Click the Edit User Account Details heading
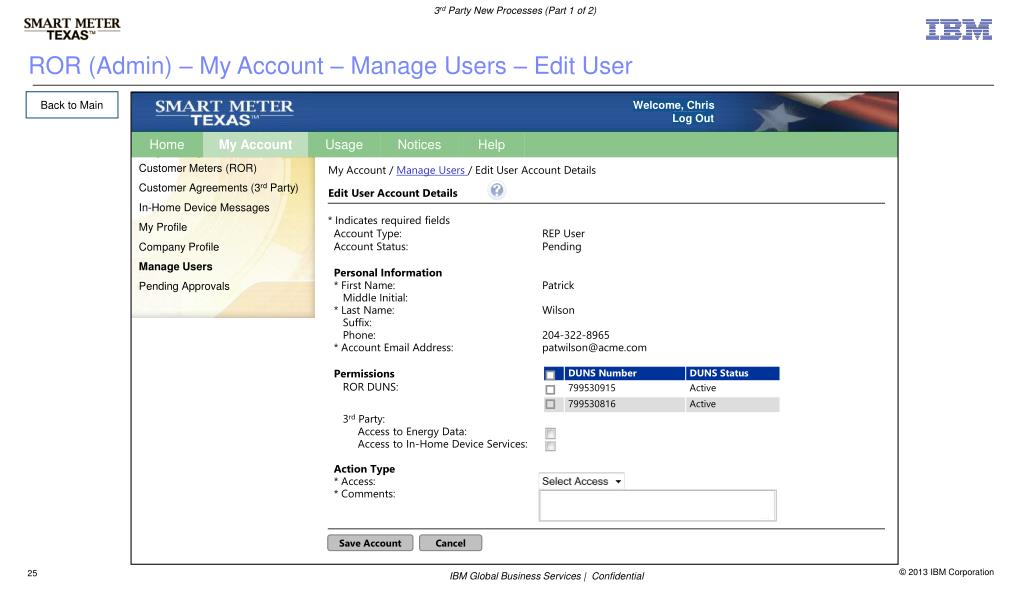Viewport: 1023px width, 590px height. tap(393, 193)
